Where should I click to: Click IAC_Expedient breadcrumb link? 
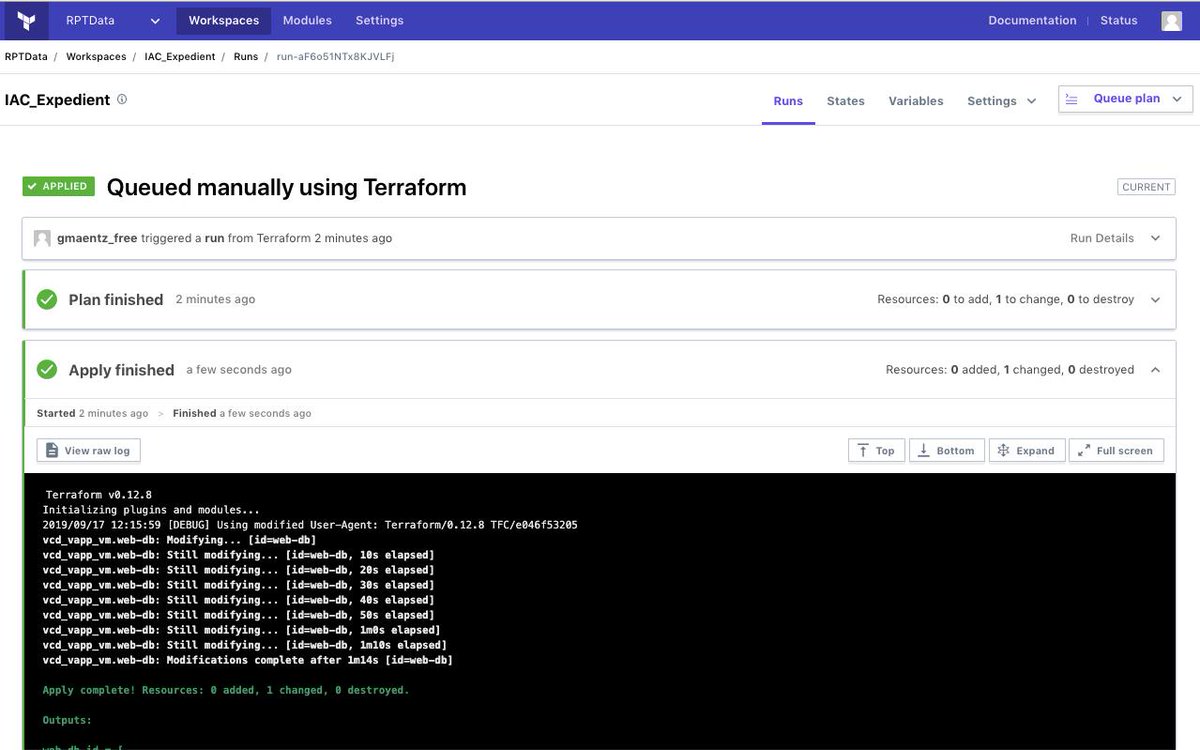(x=180, y=57)
